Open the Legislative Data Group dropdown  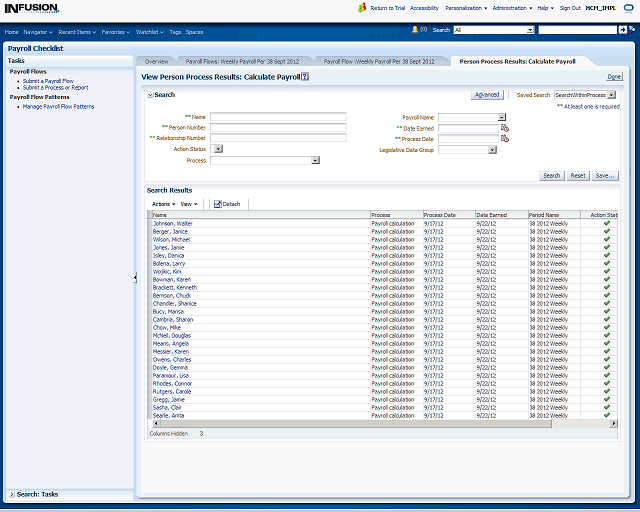[x=492, y=150]
